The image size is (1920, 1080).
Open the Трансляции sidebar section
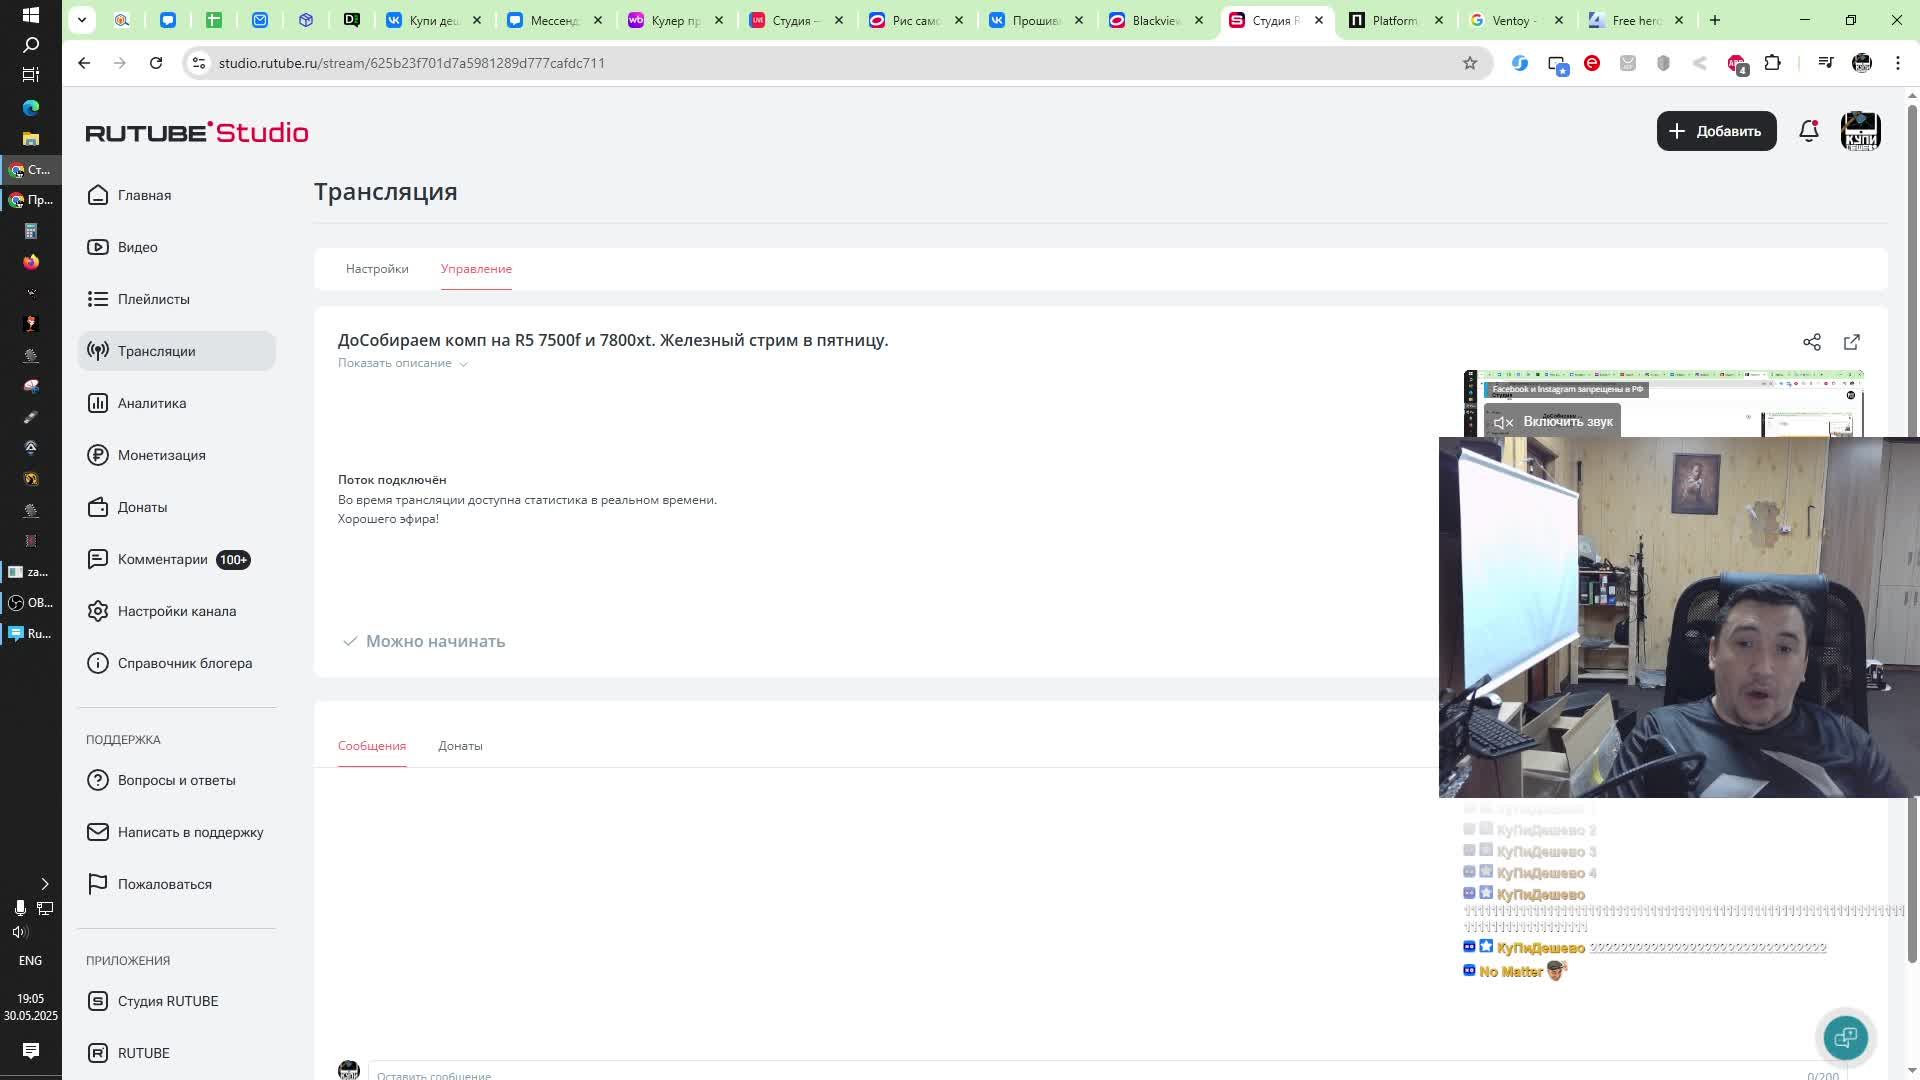pos(157,351)
